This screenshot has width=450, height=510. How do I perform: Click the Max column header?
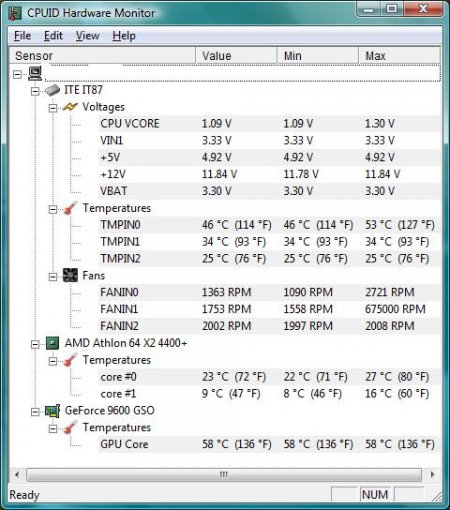[x=399, y=56]
